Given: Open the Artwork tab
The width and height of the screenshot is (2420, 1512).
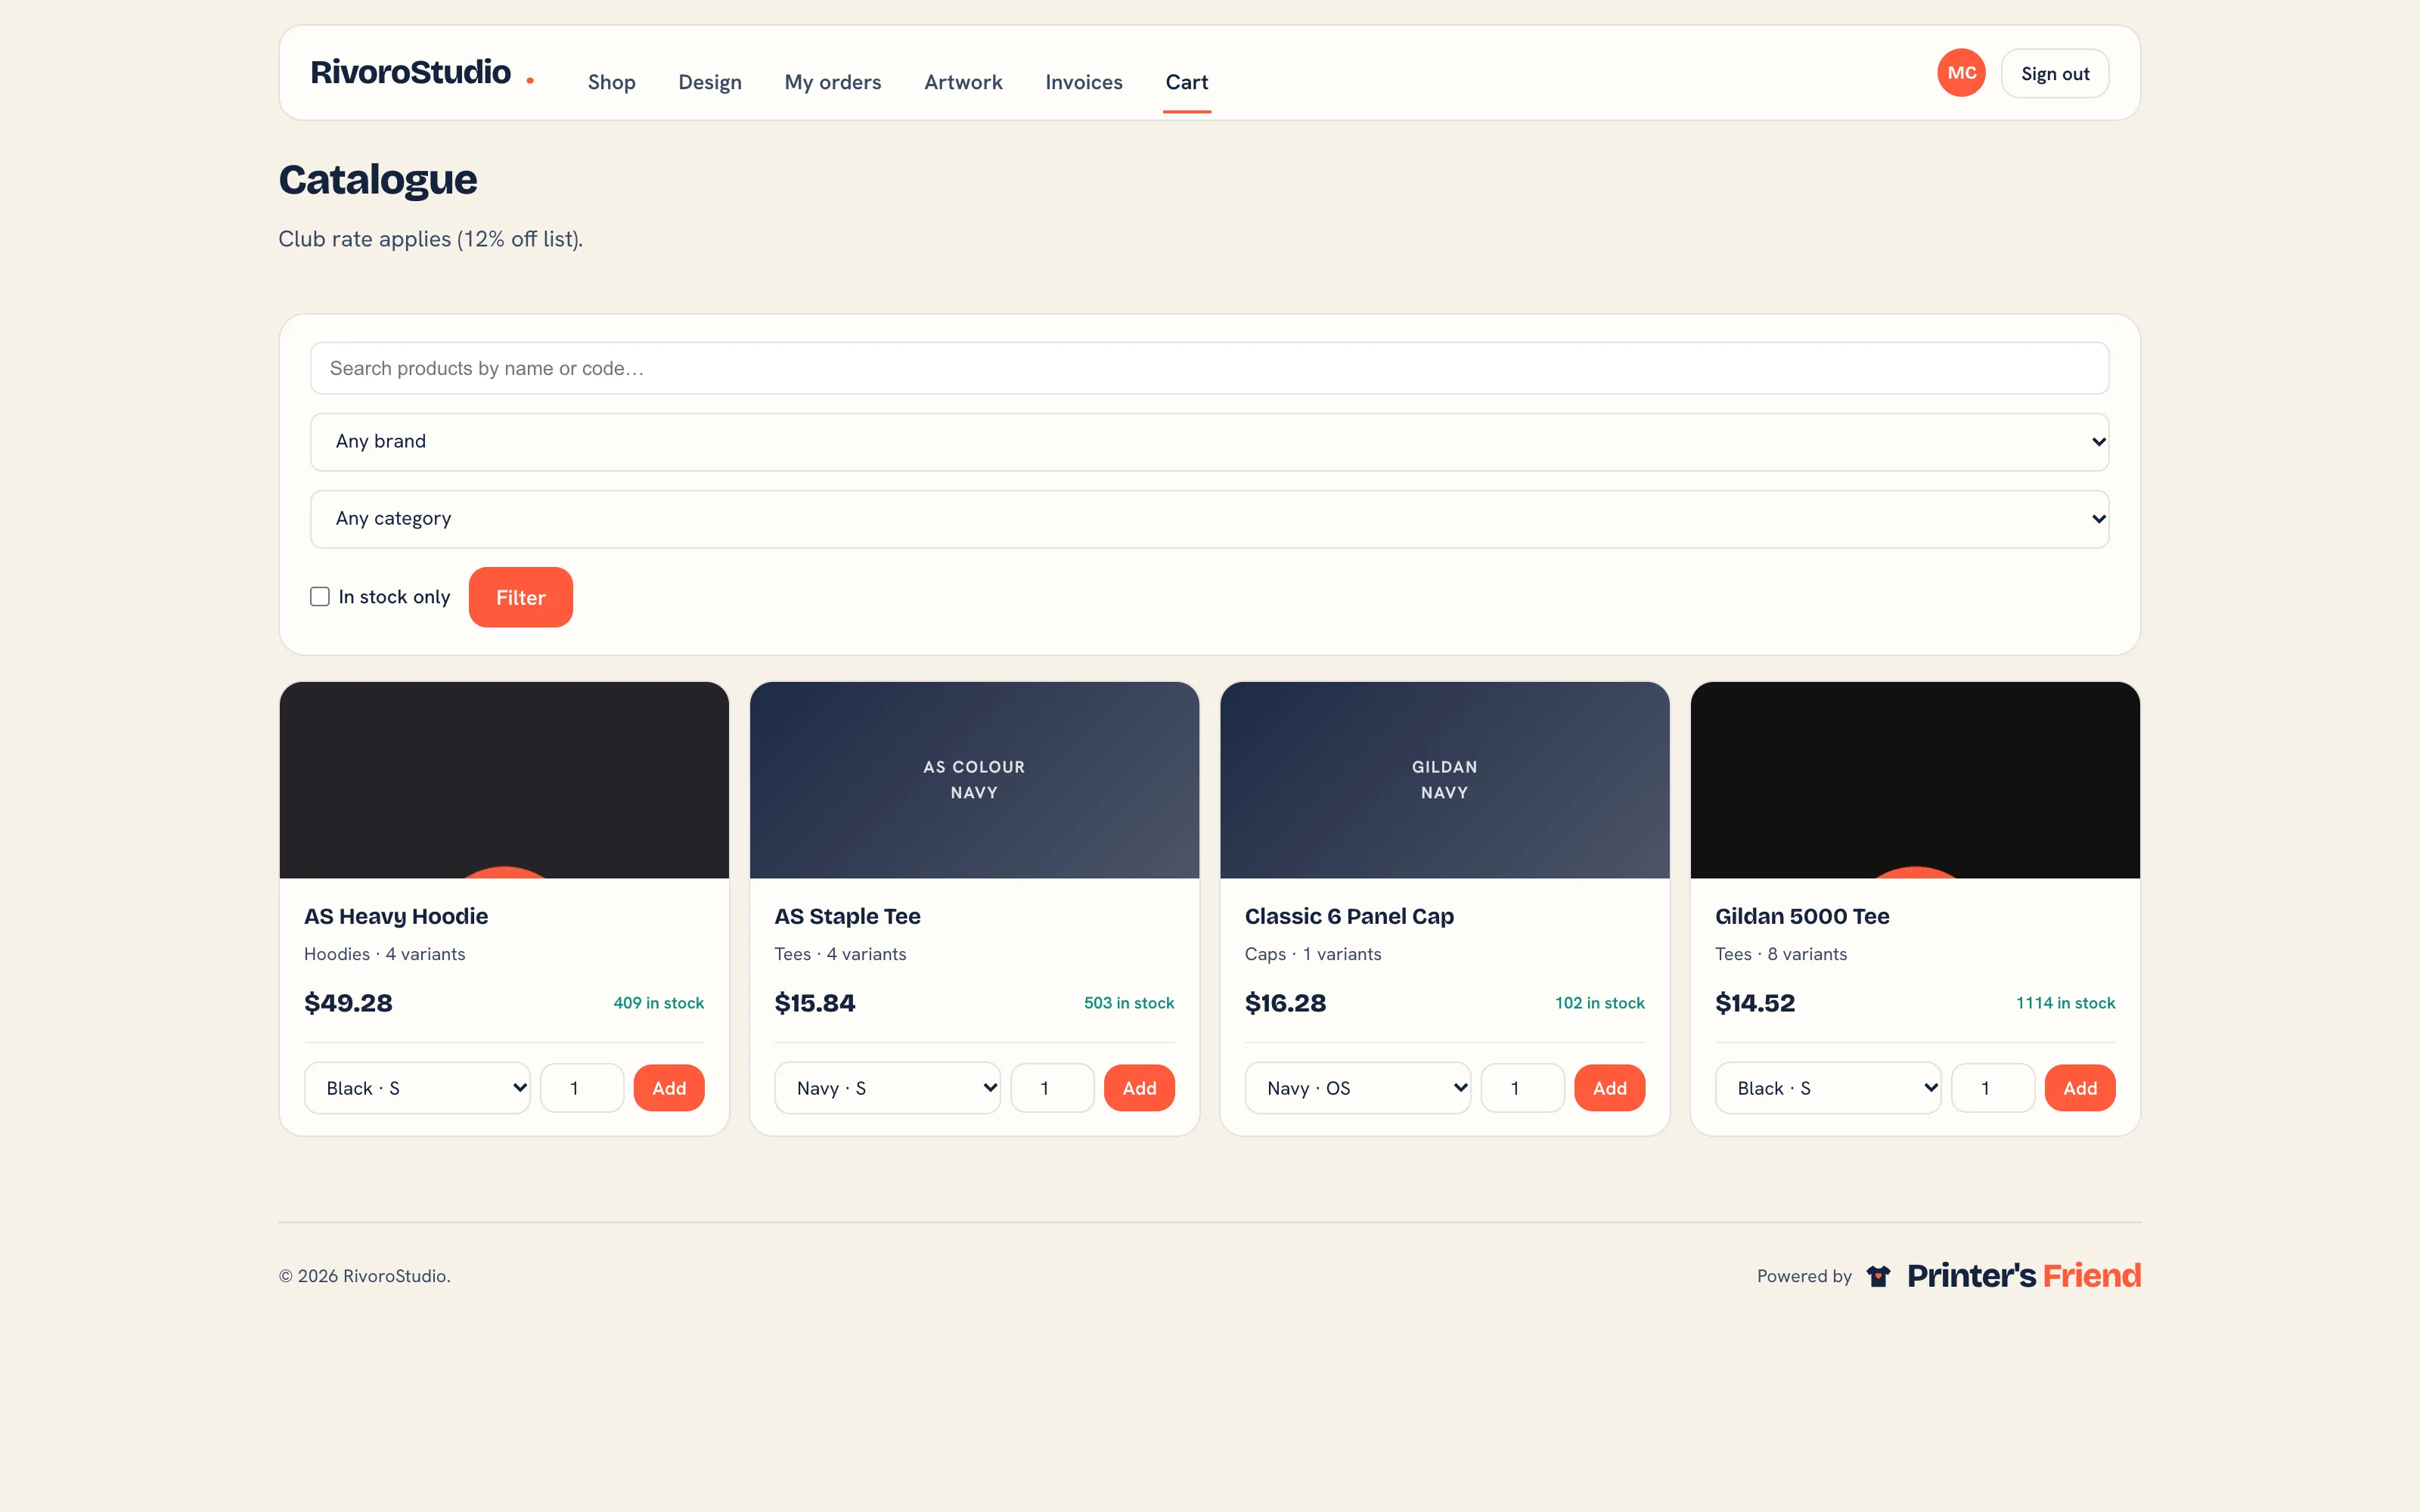Looking at the screenshot, I should (x=963, y=82).
